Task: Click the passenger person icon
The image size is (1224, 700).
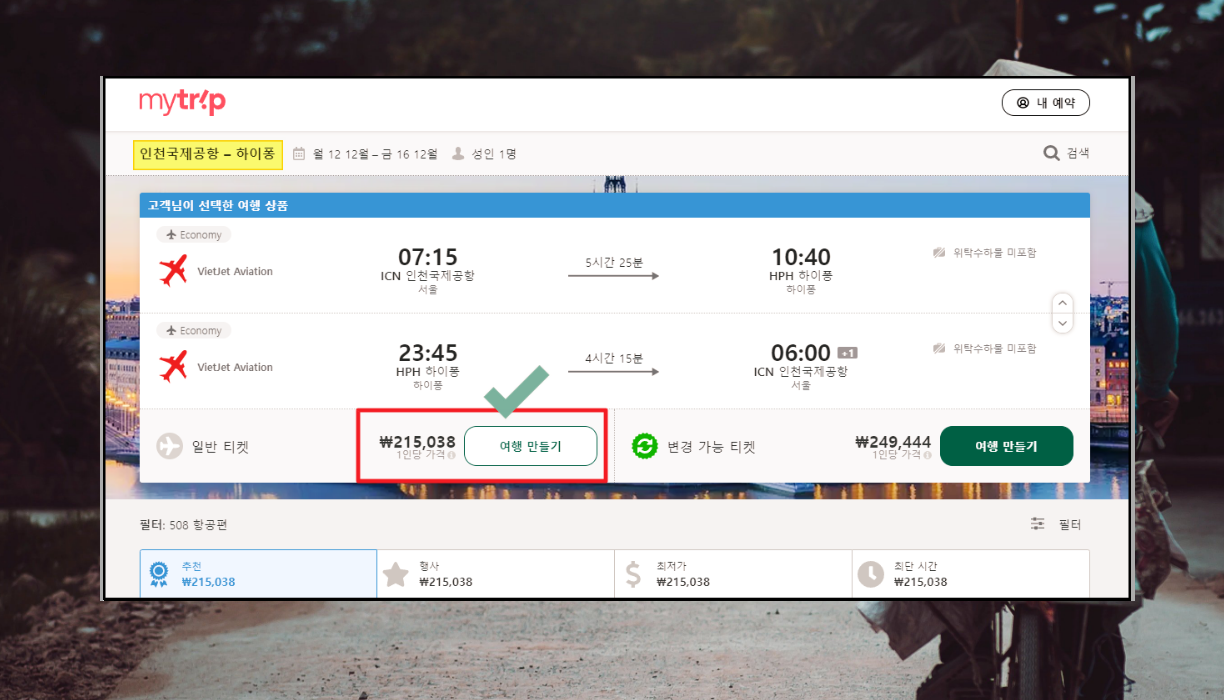Action: tap(458, 154)
